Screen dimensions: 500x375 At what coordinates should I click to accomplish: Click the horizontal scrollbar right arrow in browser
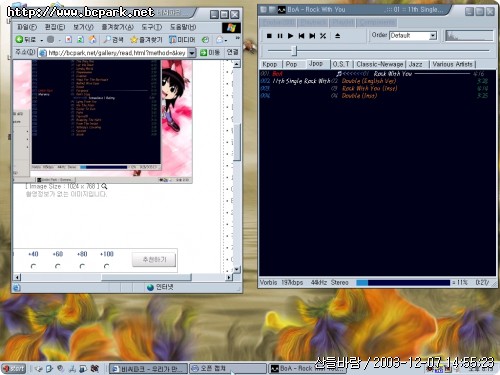[x=229, y=277]
